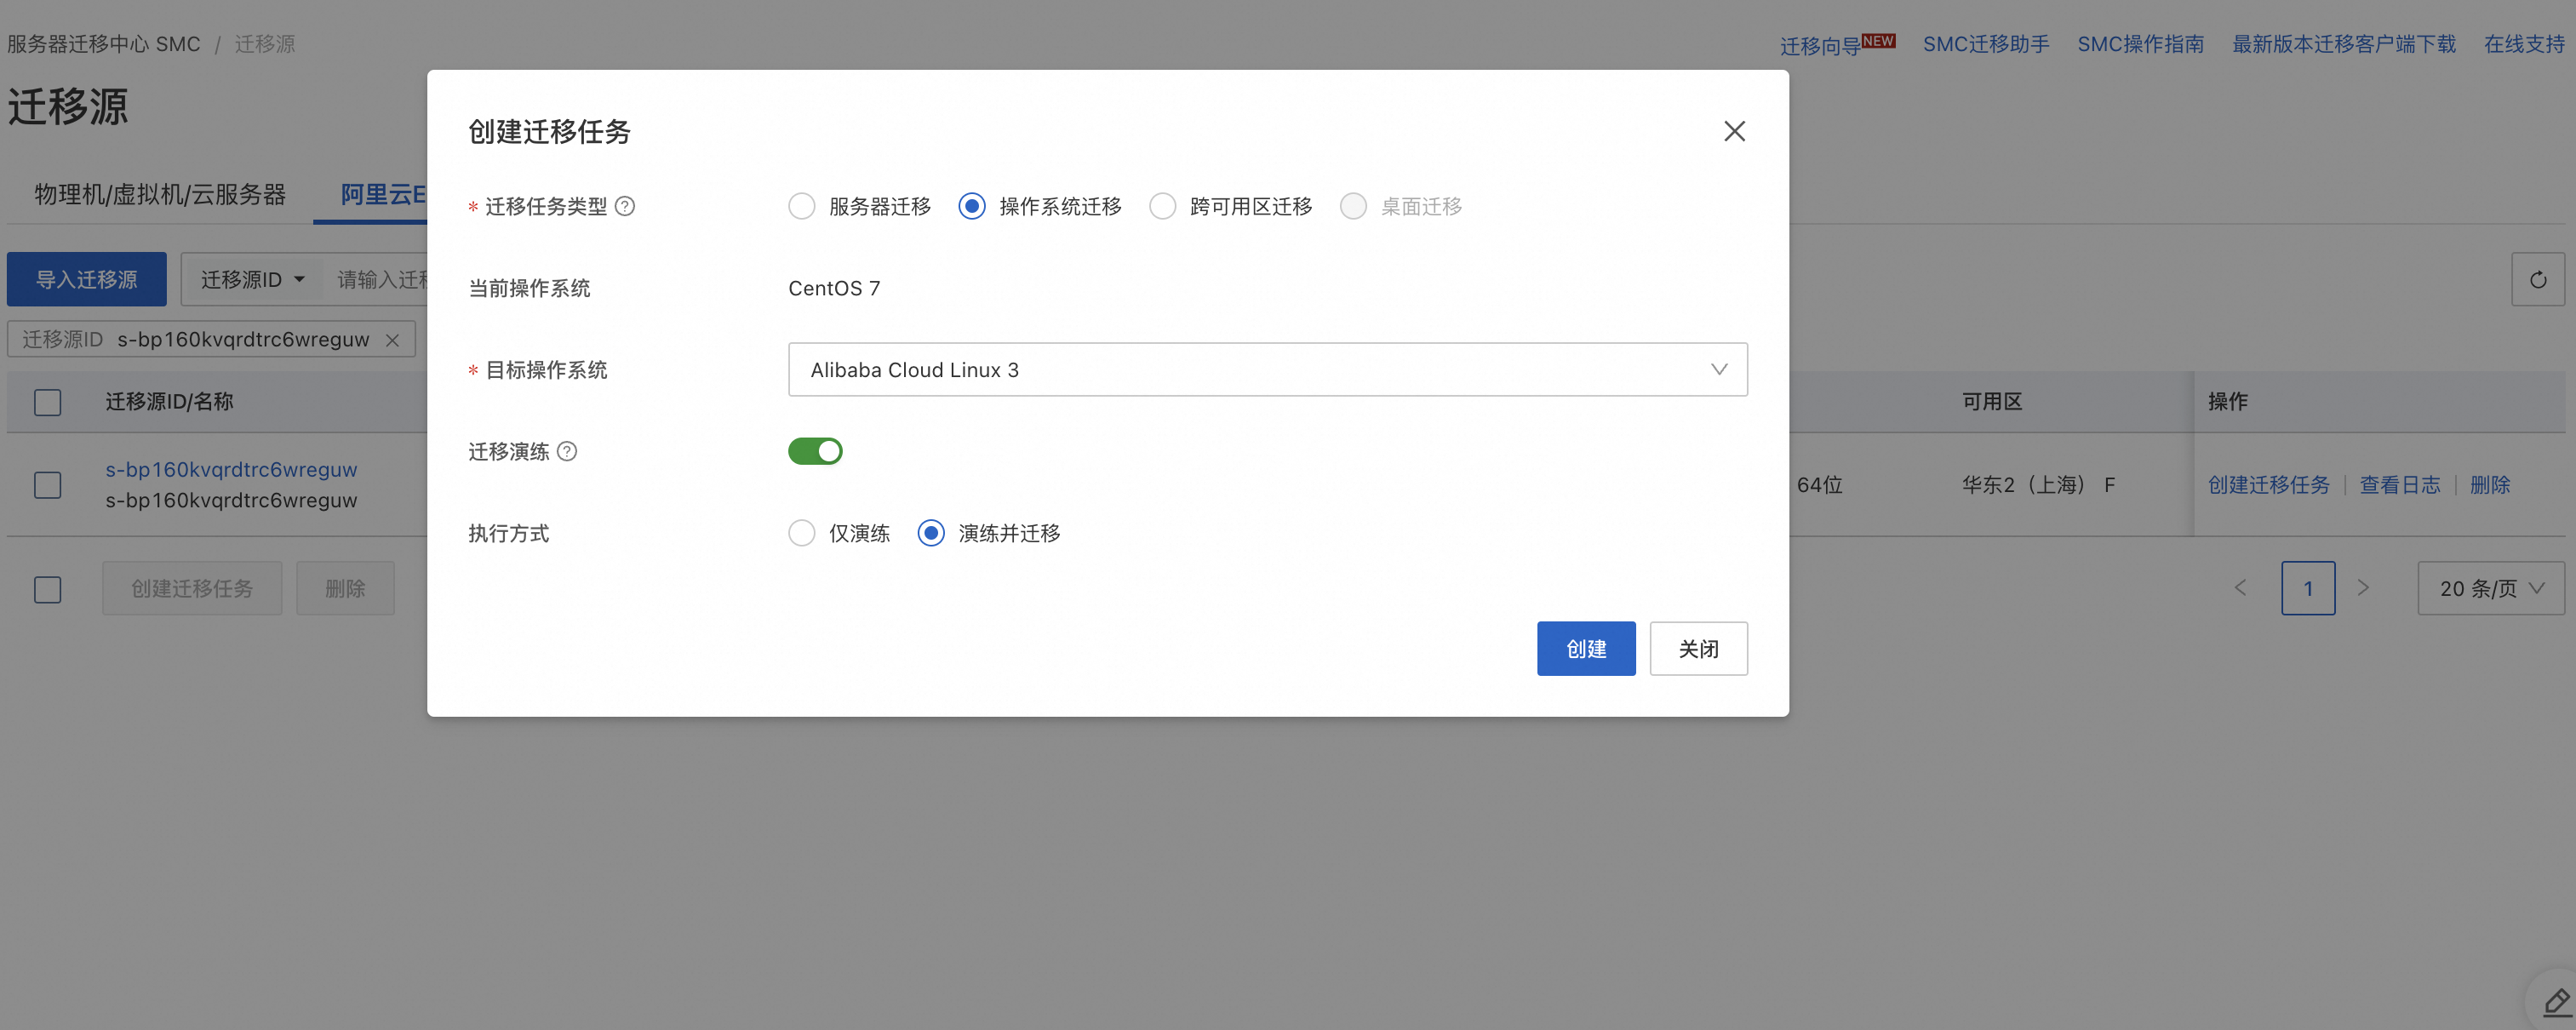The height and width of the screenshot is (1030, 2576).
Task: Toggle off the 迁移演练 switch
Action: coord(815,451)
